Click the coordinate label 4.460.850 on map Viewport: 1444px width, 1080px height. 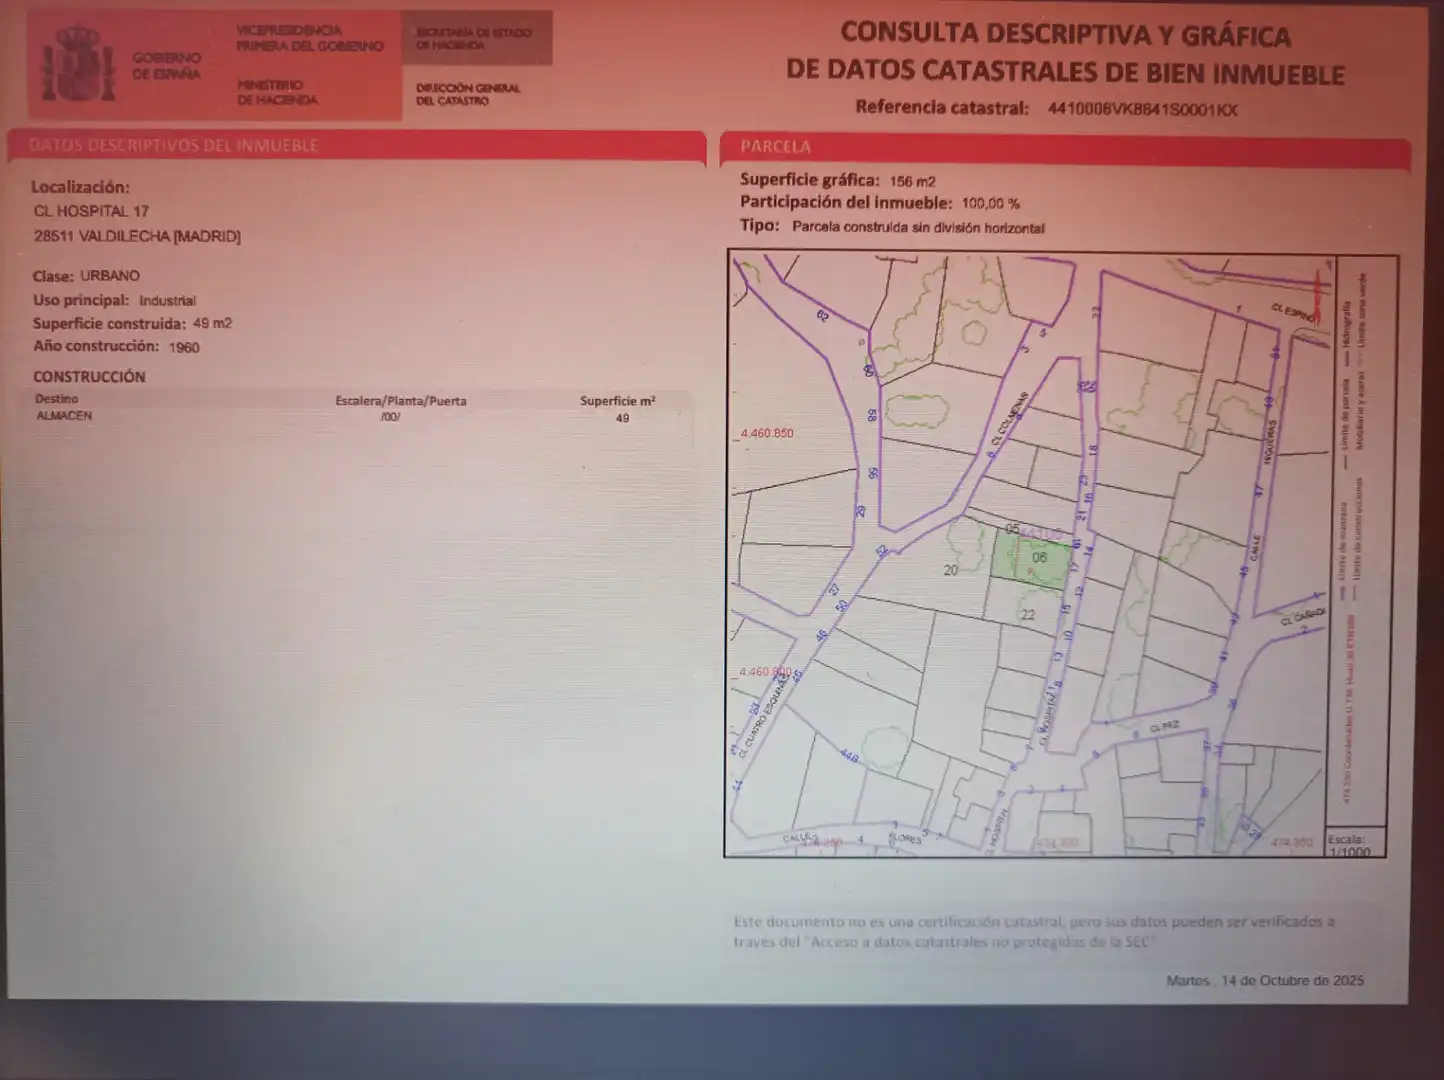pyautogui.click(x=767, y=434)
